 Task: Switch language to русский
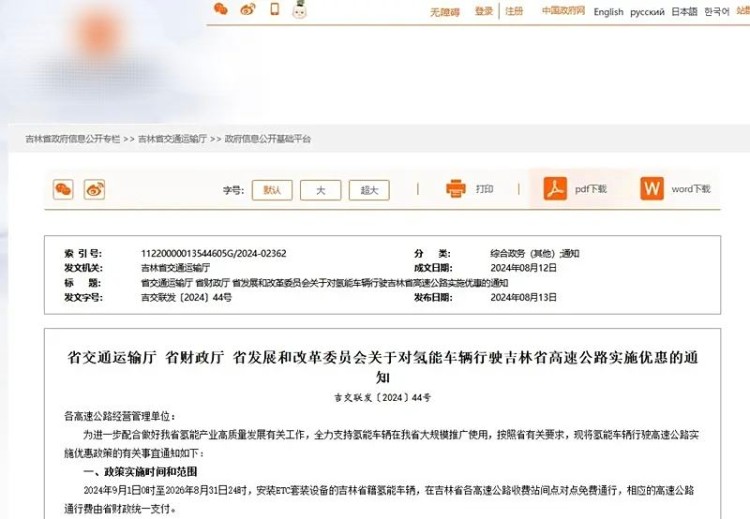click(647, 12)
